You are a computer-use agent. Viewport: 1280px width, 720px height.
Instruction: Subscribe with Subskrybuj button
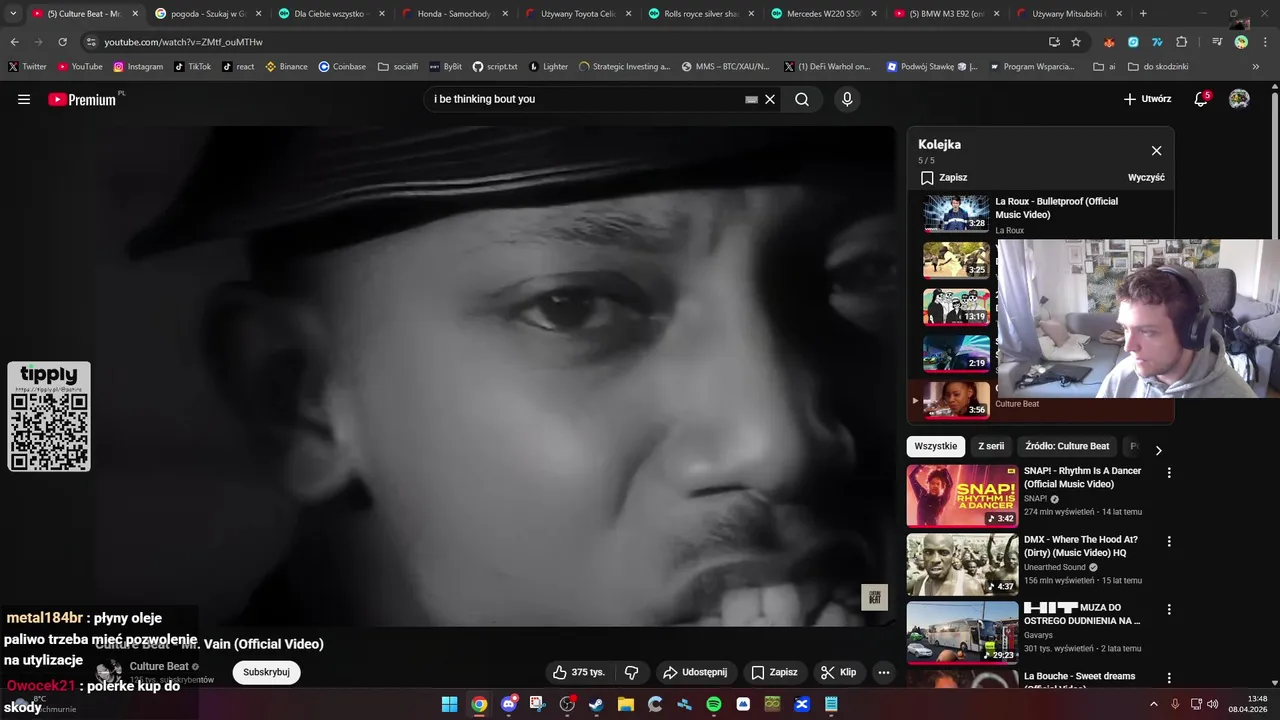click(x=266, y=672)
